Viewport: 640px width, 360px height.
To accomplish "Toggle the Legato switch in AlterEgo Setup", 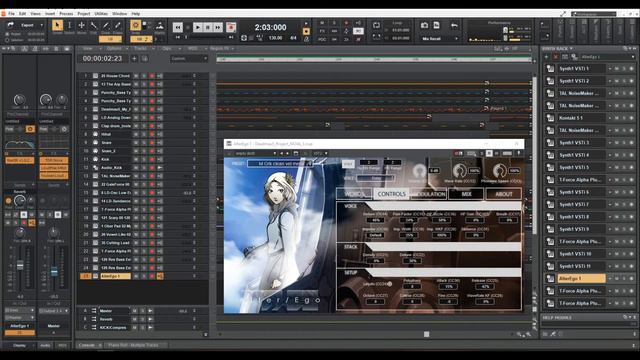I will pyautogui.click(x=389, y=284).
